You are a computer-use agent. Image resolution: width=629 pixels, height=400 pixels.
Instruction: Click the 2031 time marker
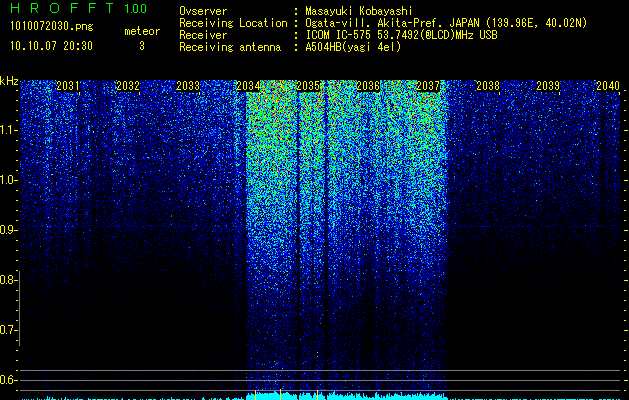pos(68,86)
